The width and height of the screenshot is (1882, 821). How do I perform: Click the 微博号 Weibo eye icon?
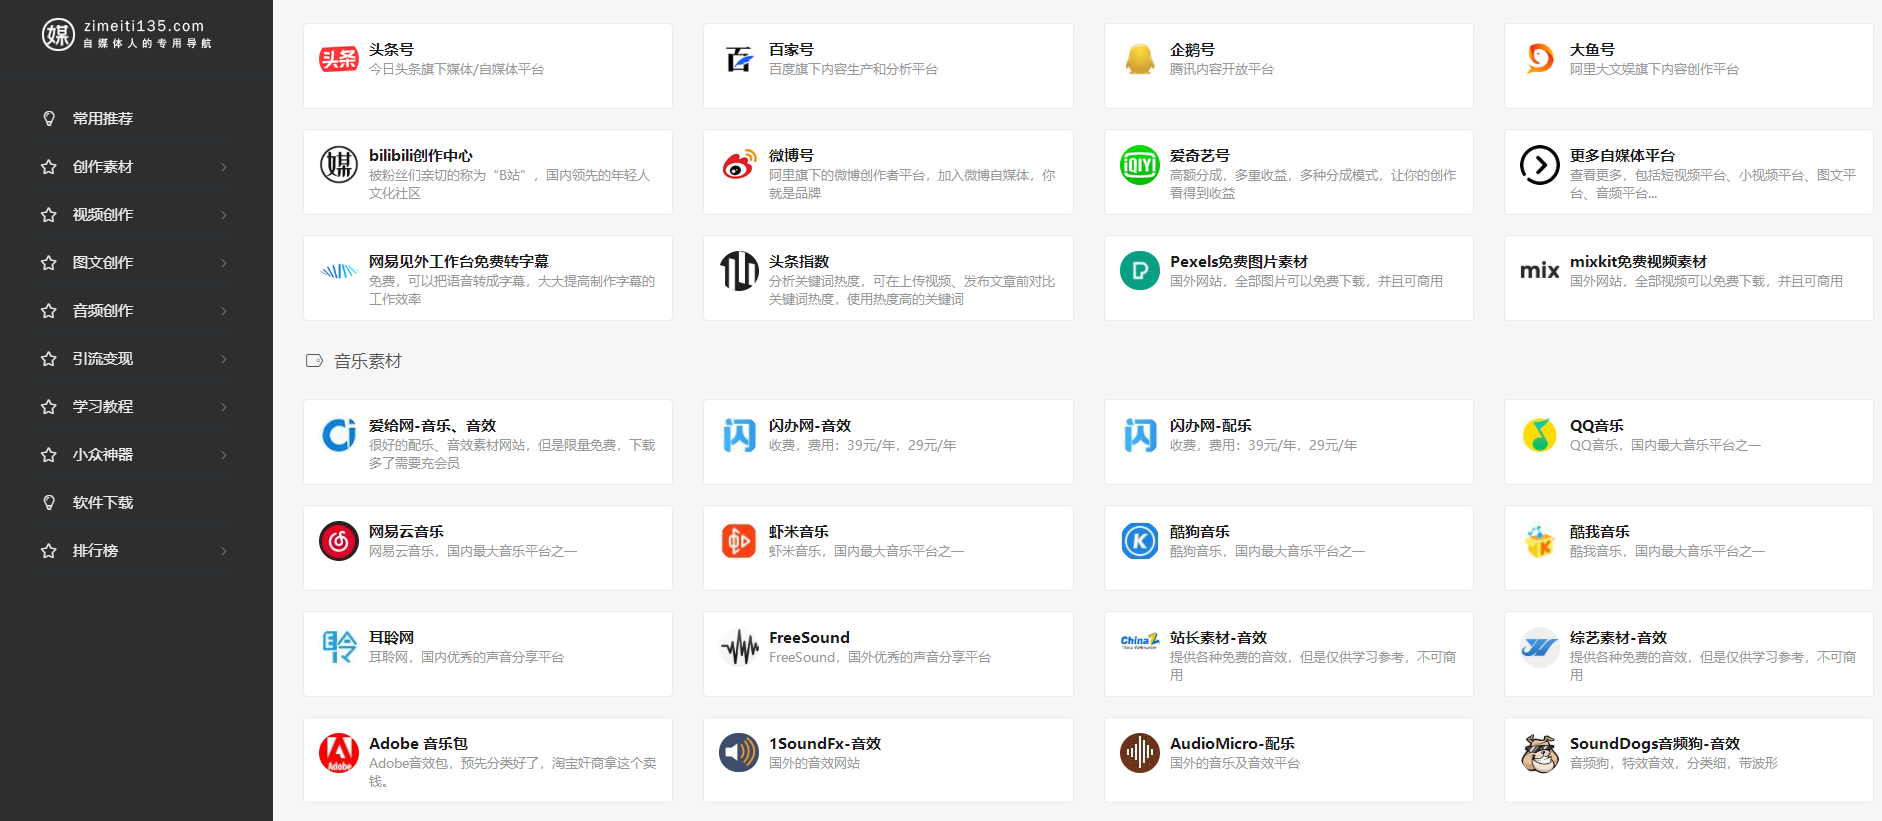739,165
